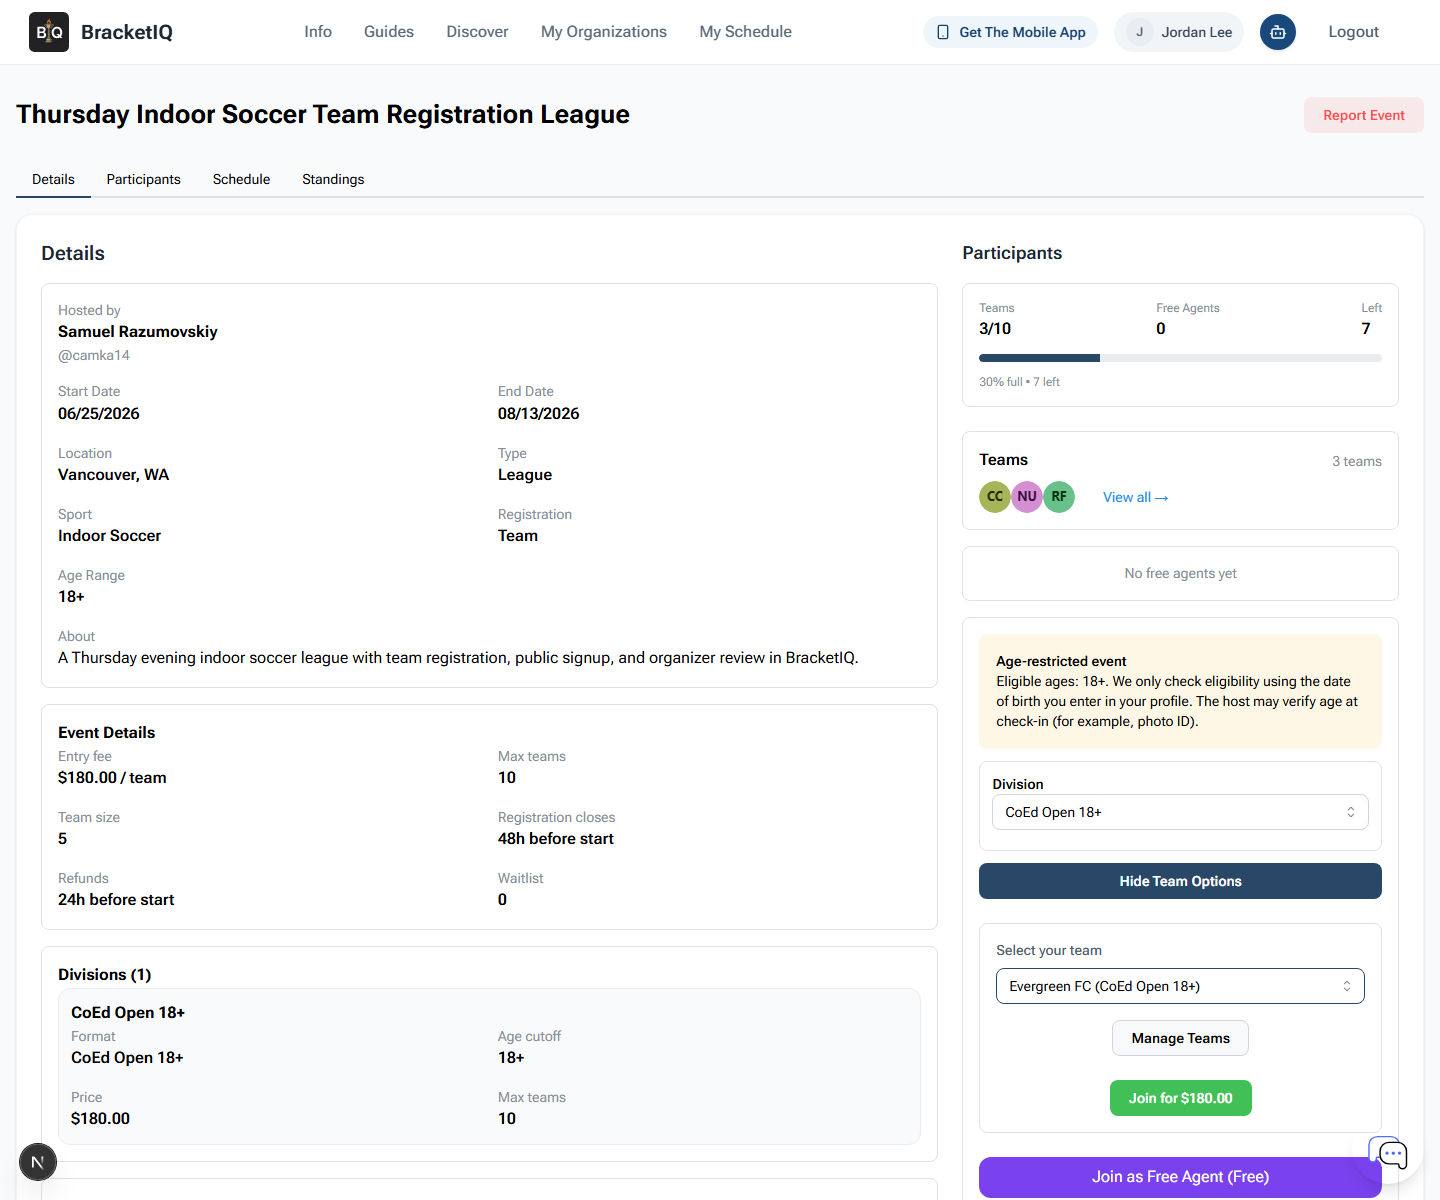This screenshot has height=1200, width=1440.
Task: Click the page title Thursday Indoor Soccer
Action: [323, 114]
